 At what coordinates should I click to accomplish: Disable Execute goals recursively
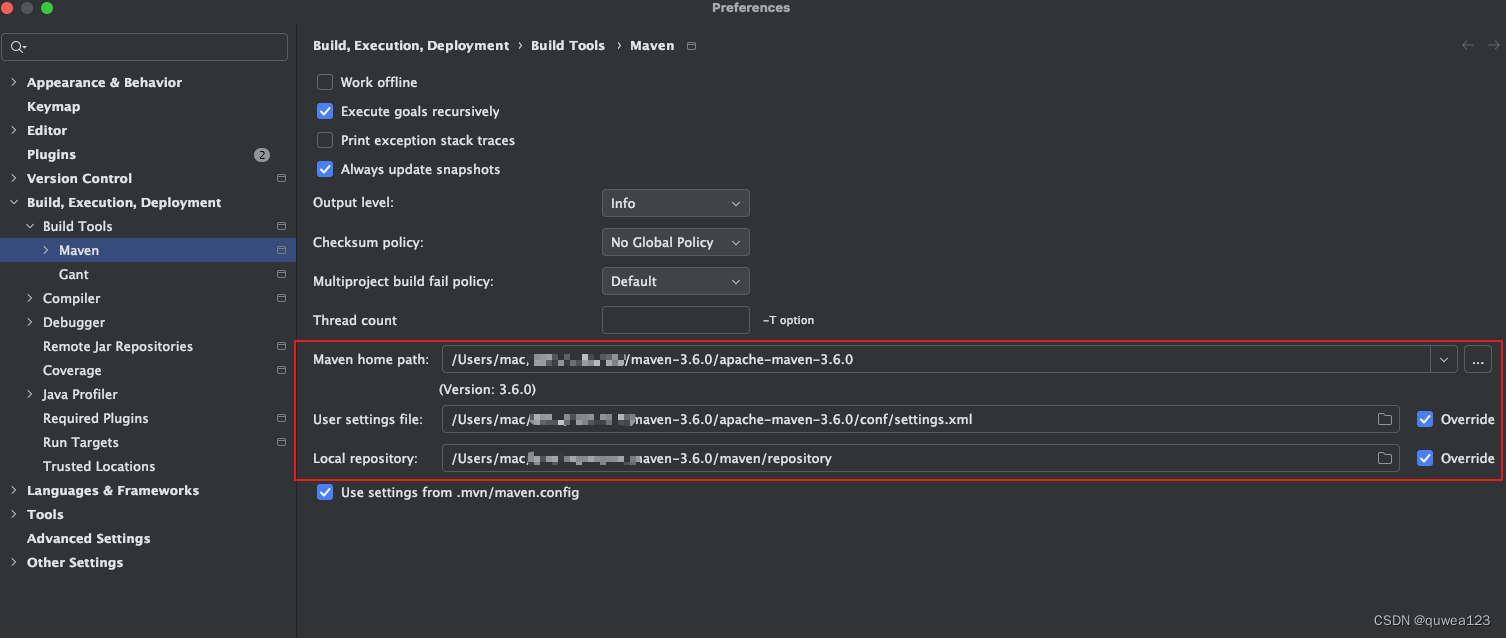[325, 111]
